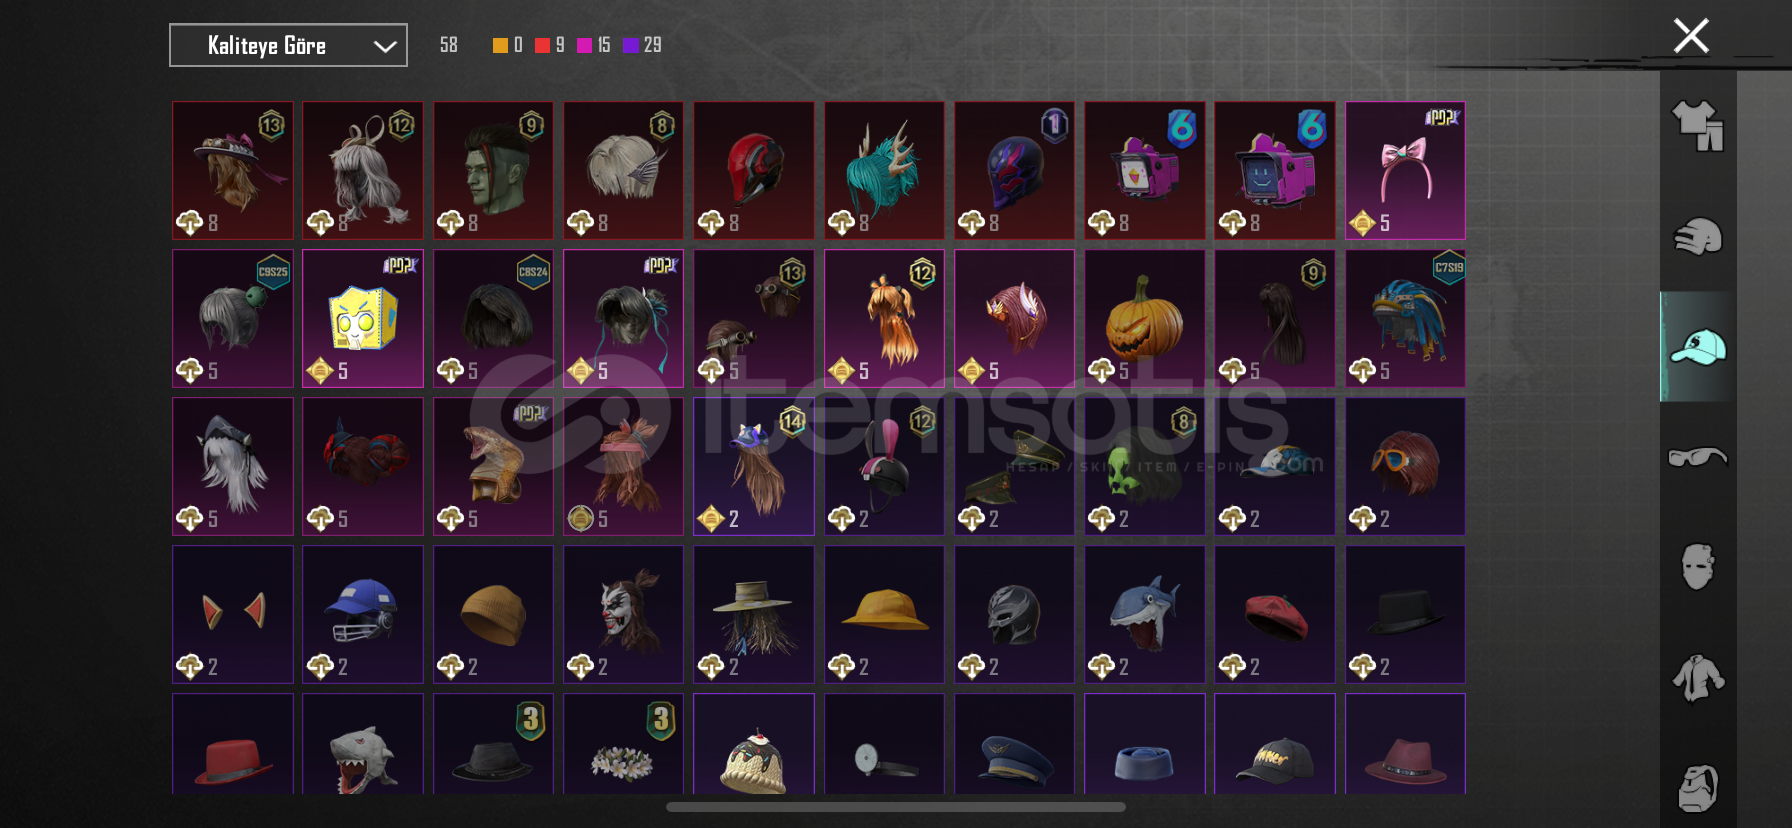
Task: Open the face mask category icon
Action: [x=1697, y=567]
